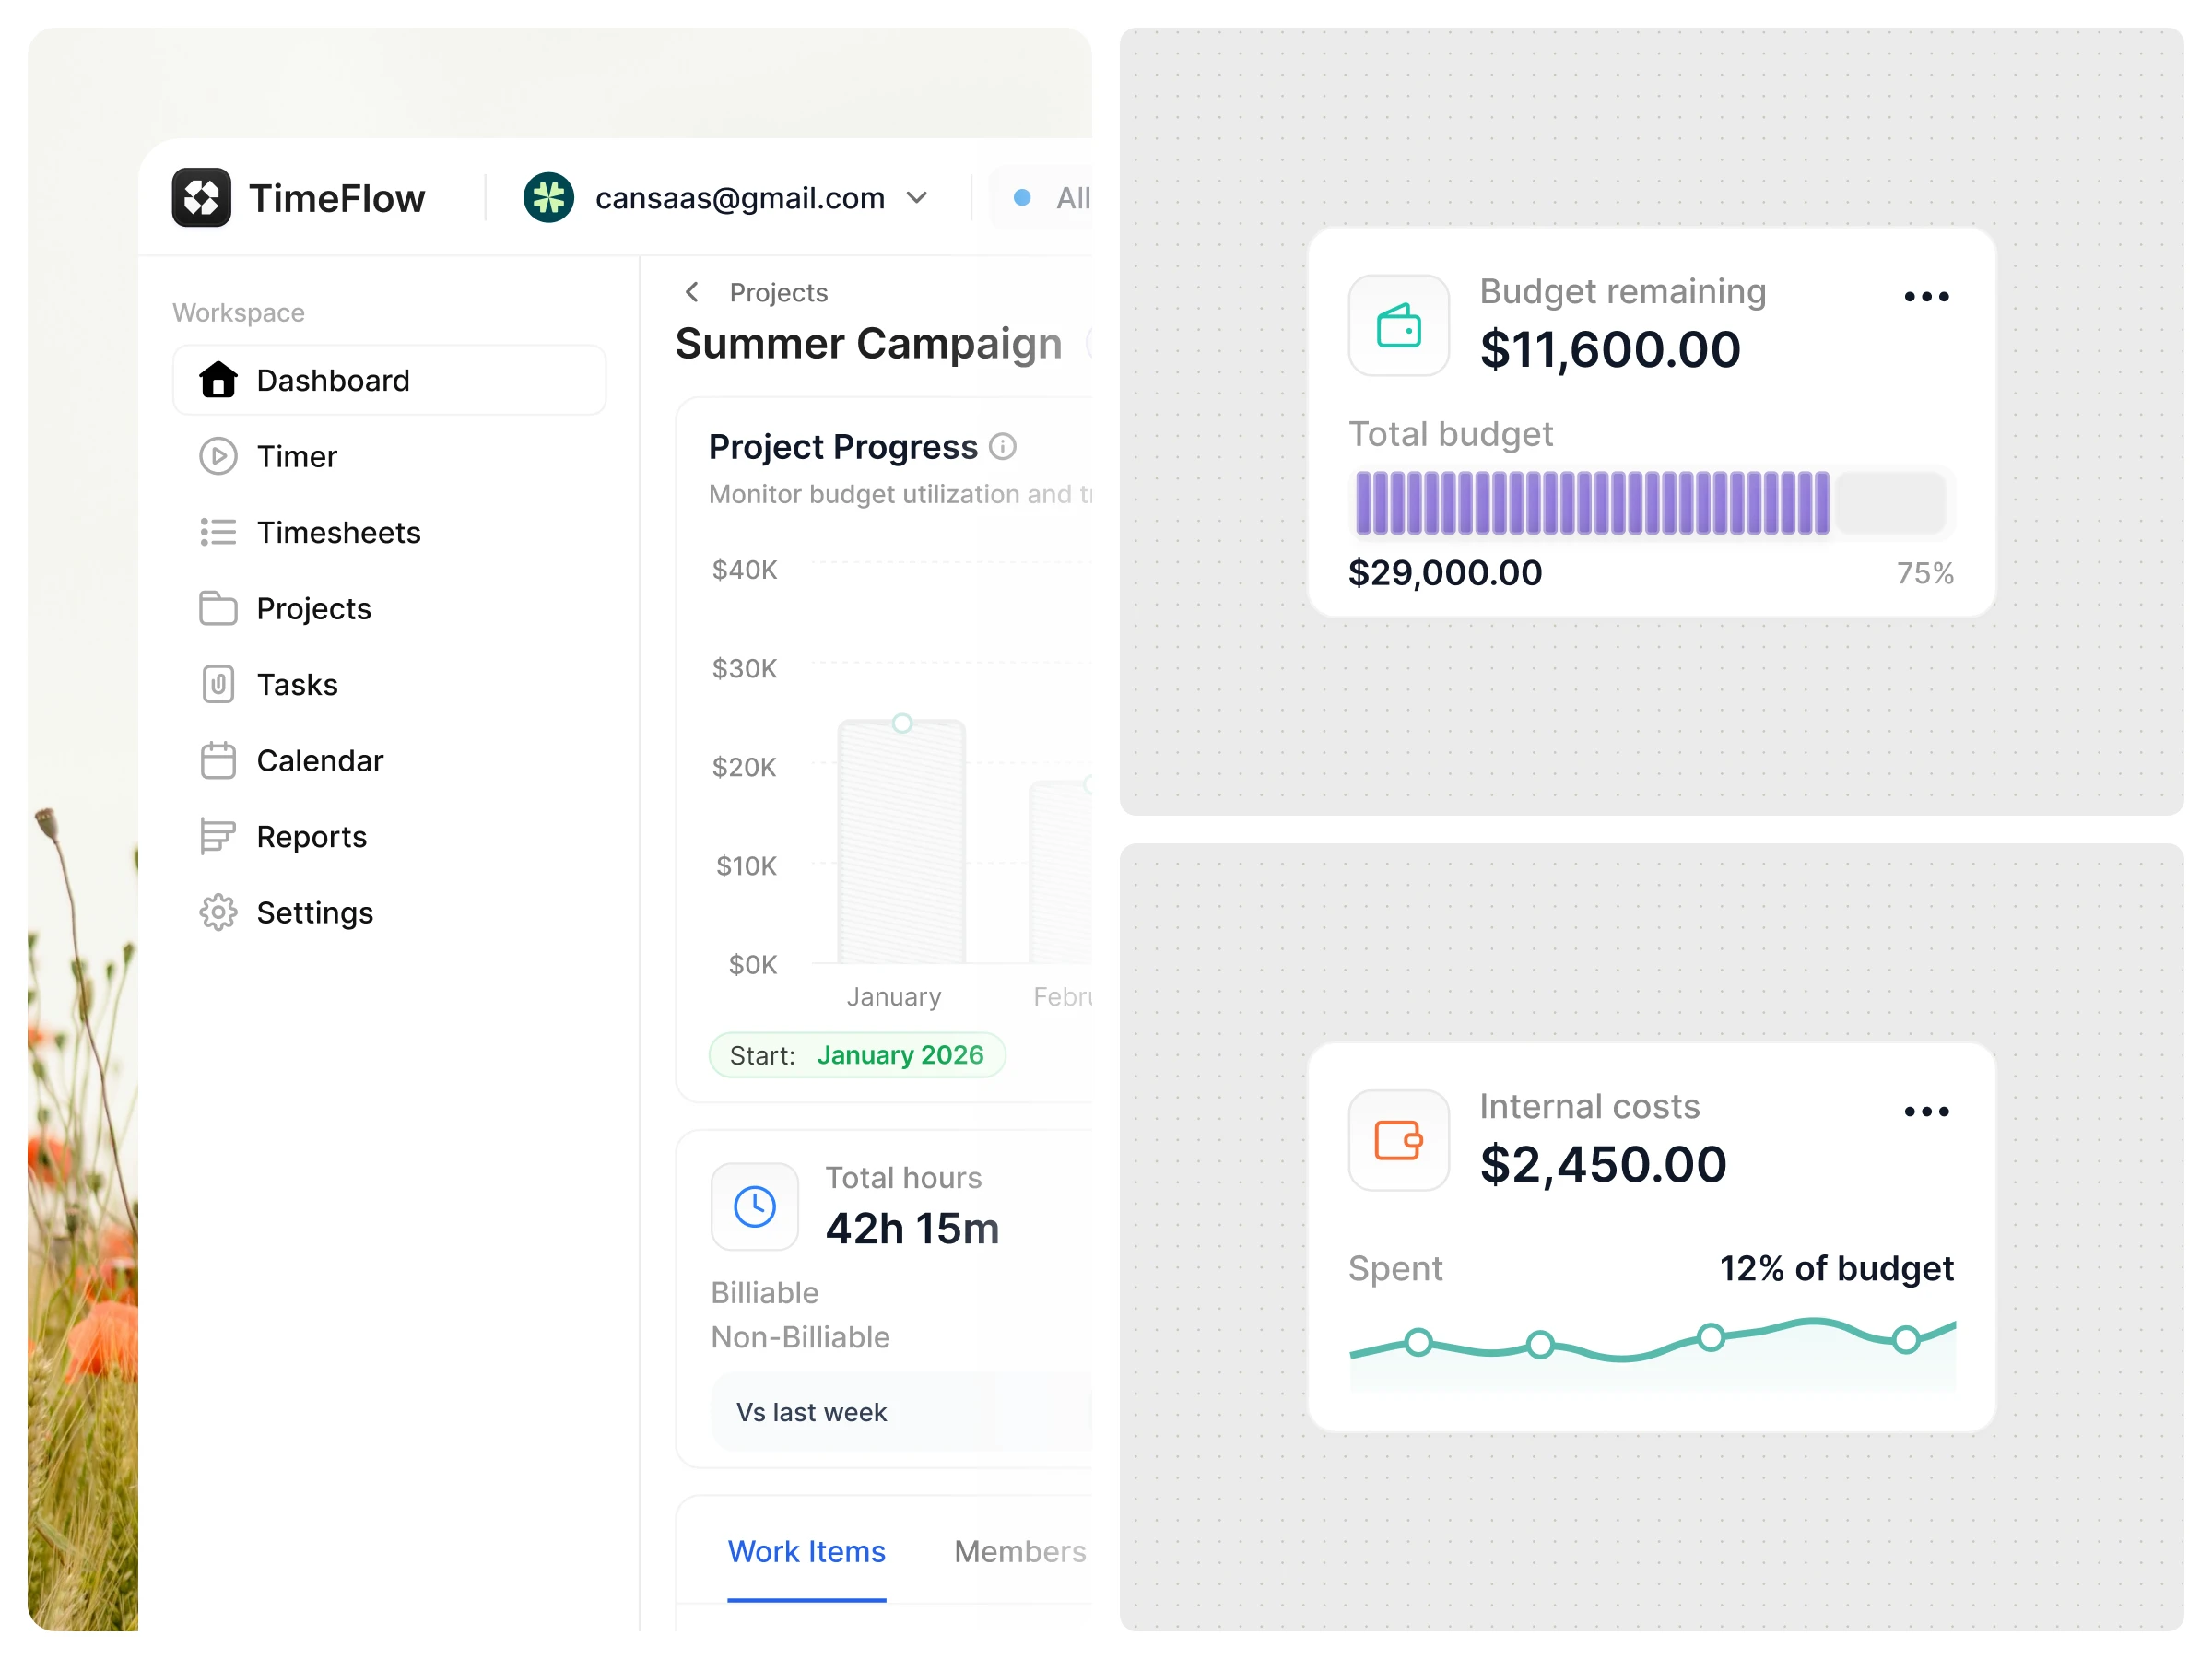
Task: Click the blue clock Total hours icon
Action: (755, 1206)
